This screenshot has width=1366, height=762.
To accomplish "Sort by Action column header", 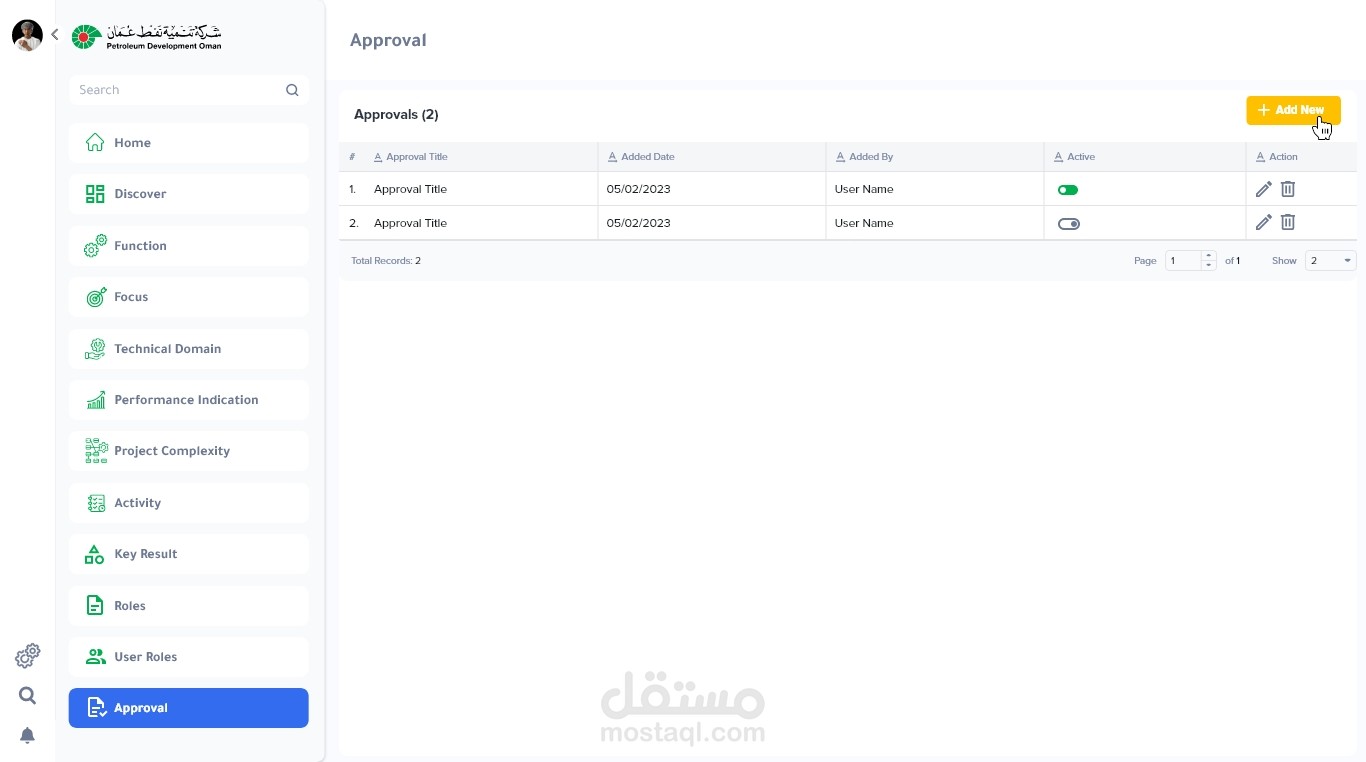I will click(1277, 157).
